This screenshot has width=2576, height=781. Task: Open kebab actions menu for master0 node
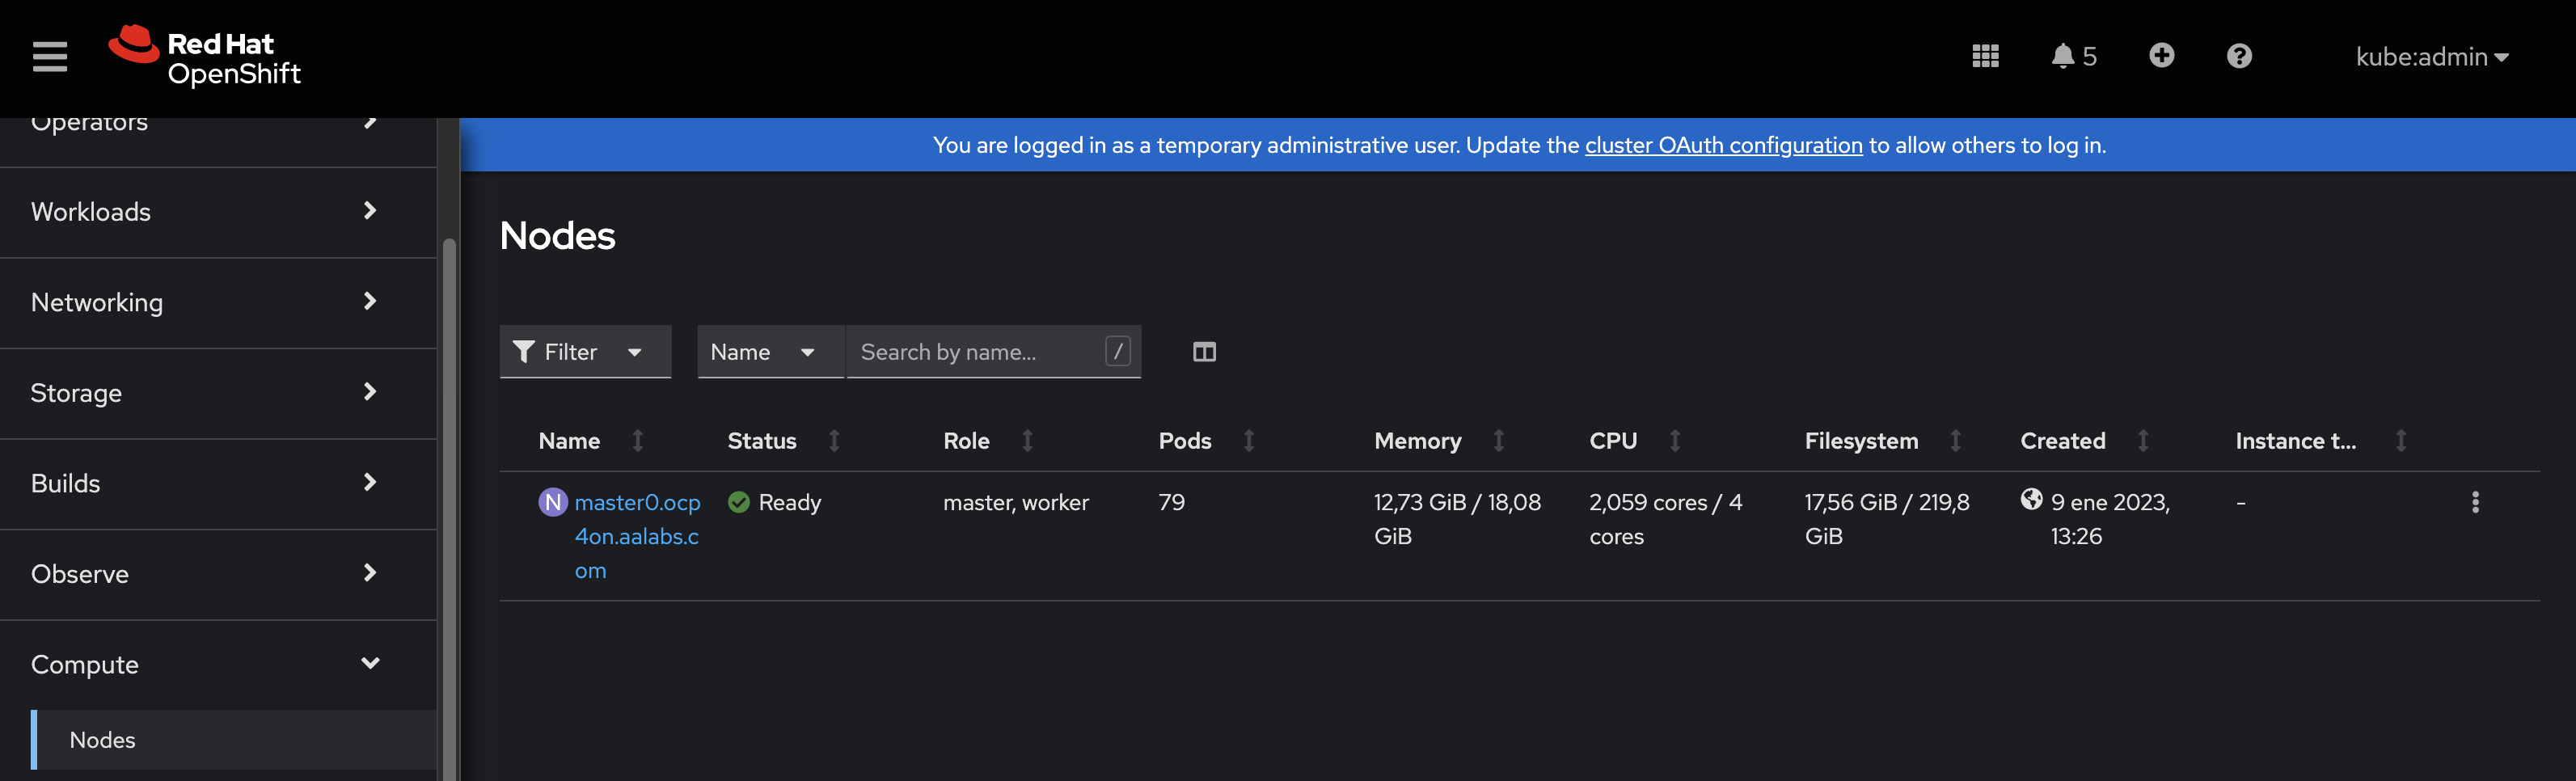point(2475,502)
